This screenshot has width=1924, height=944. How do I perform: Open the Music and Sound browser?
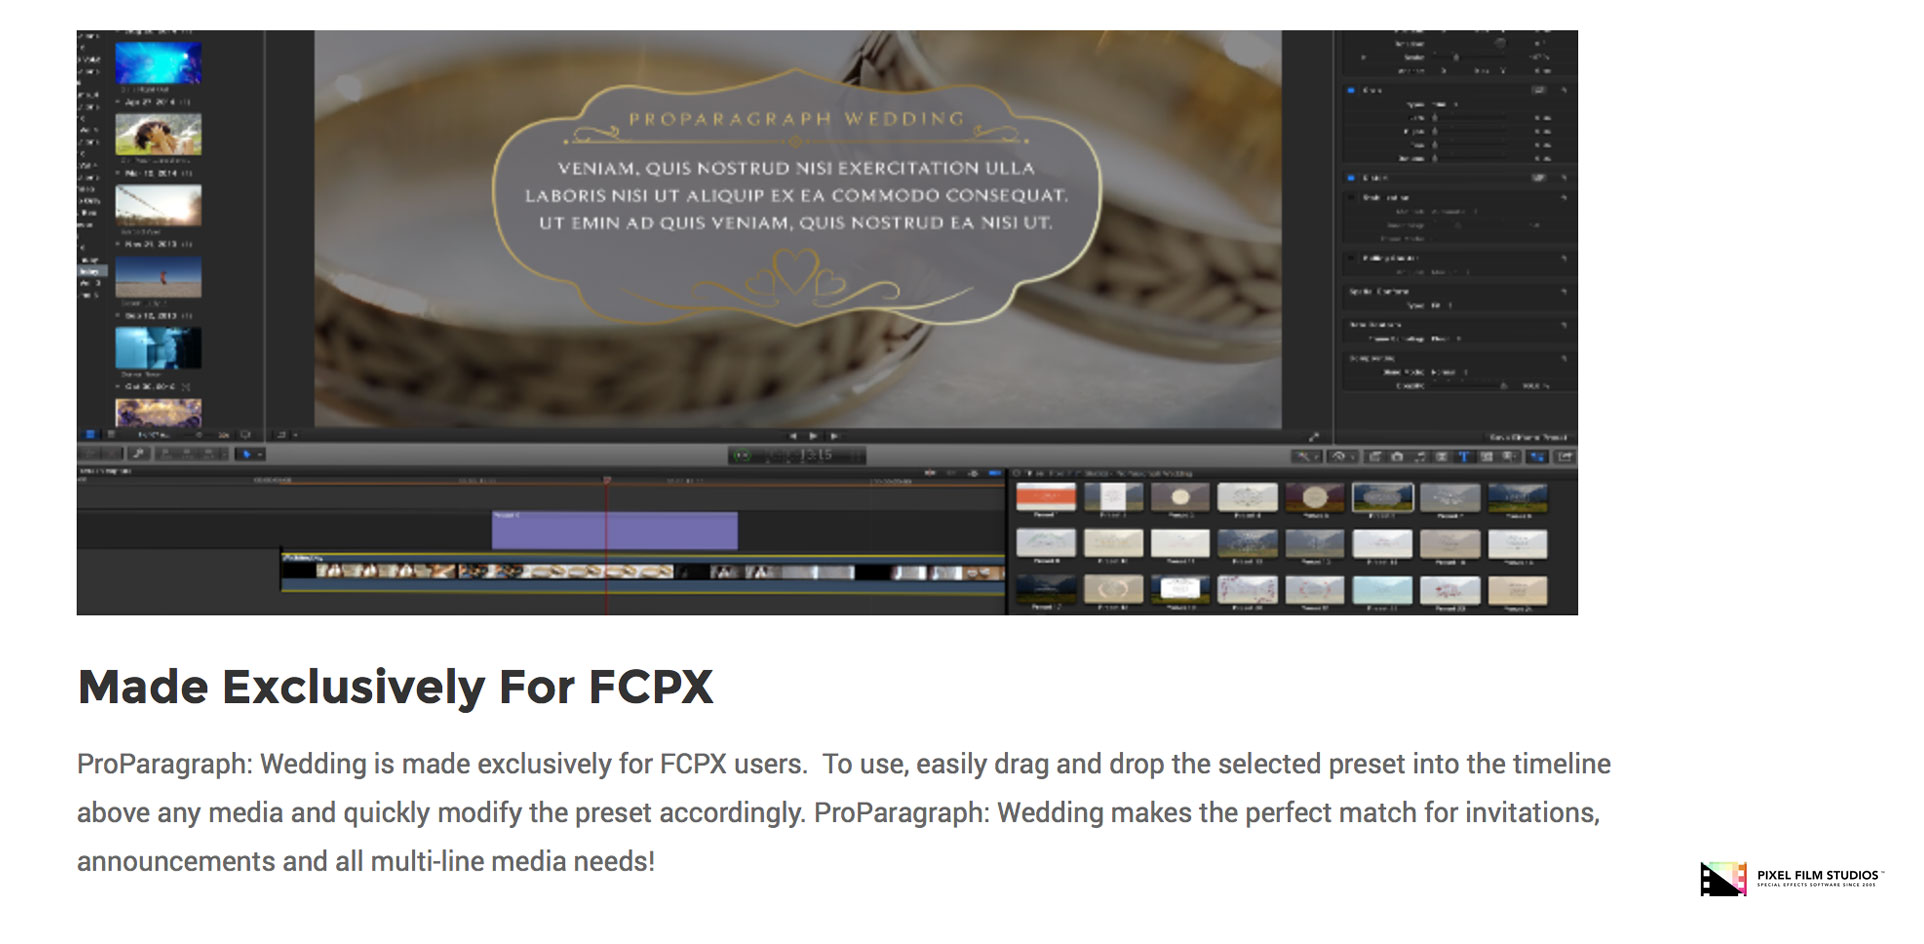(x=1420, y=457)
